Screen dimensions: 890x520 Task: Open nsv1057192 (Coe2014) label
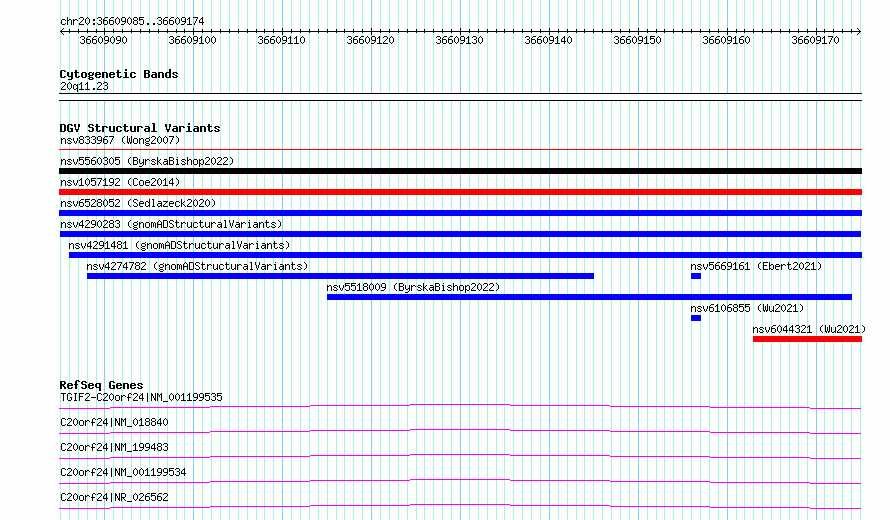[x=120, y=182]
